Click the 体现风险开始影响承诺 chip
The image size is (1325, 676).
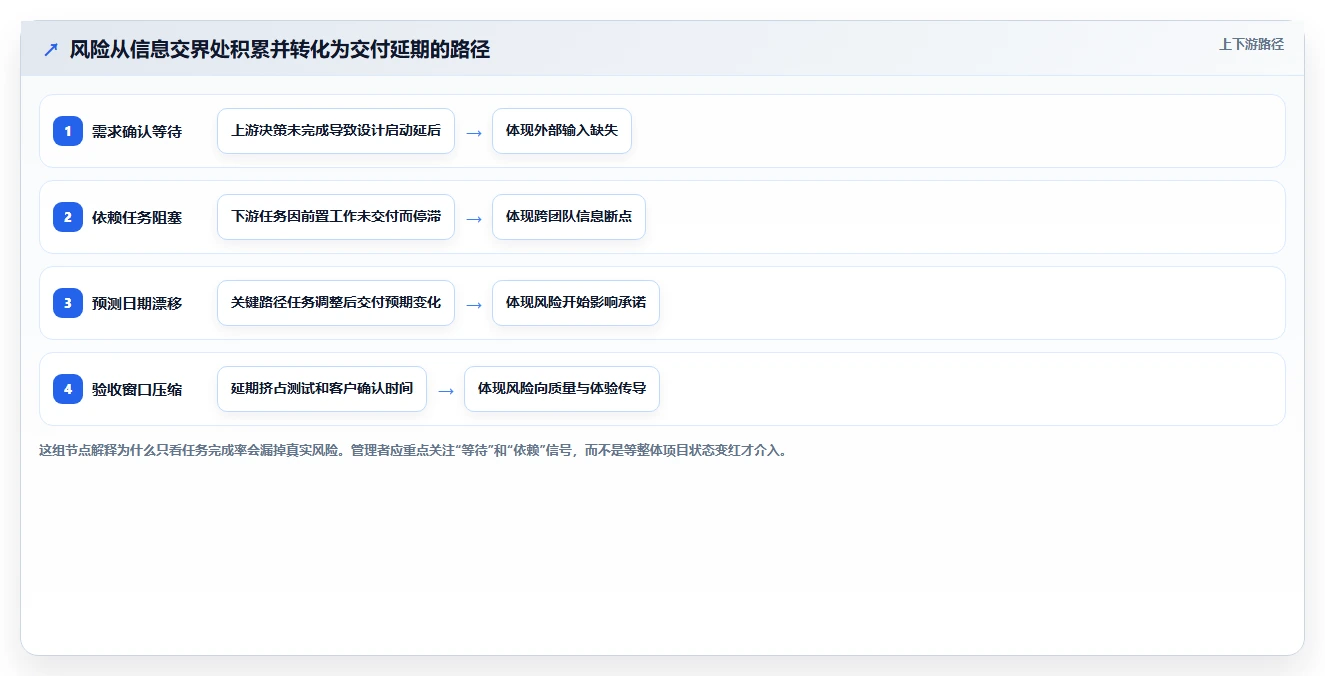coord(576,303)
